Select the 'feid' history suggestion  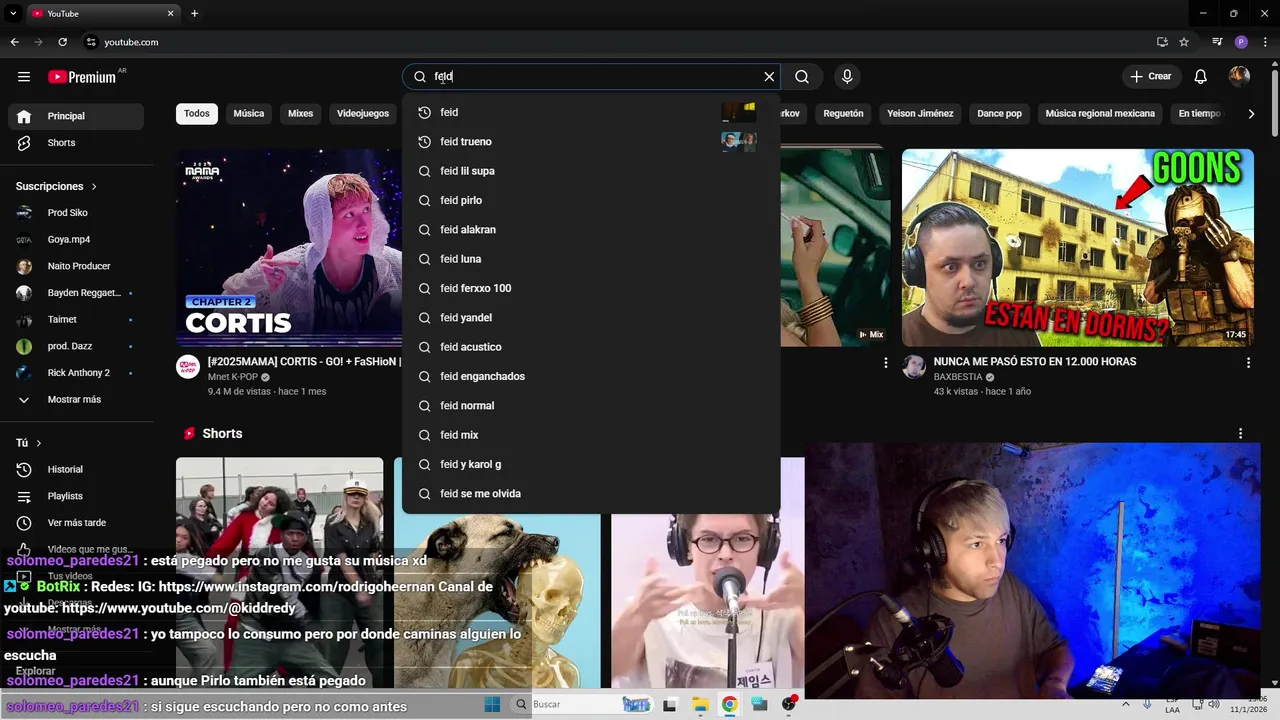point(590,112)
